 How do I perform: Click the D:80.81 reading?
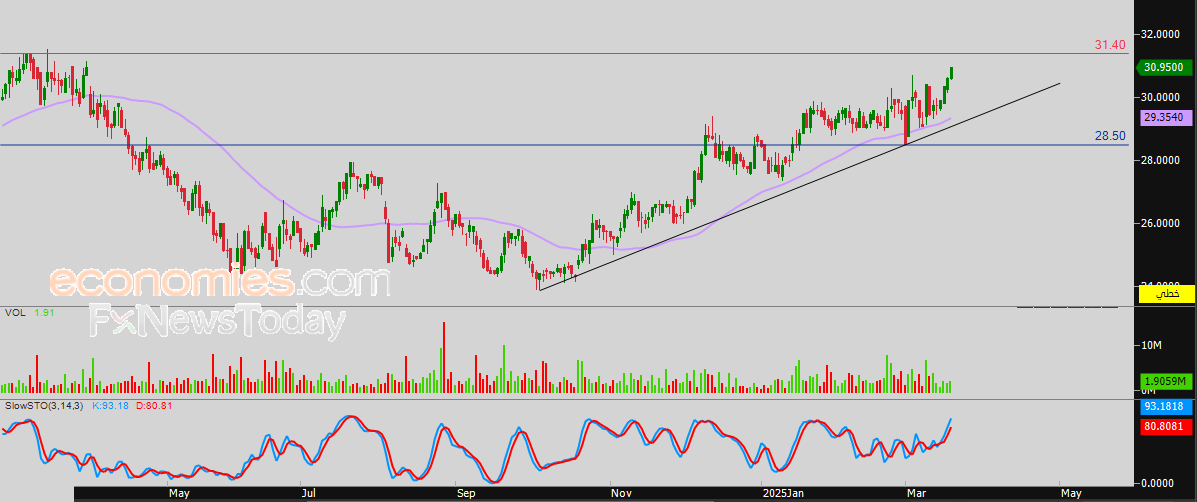153,405
